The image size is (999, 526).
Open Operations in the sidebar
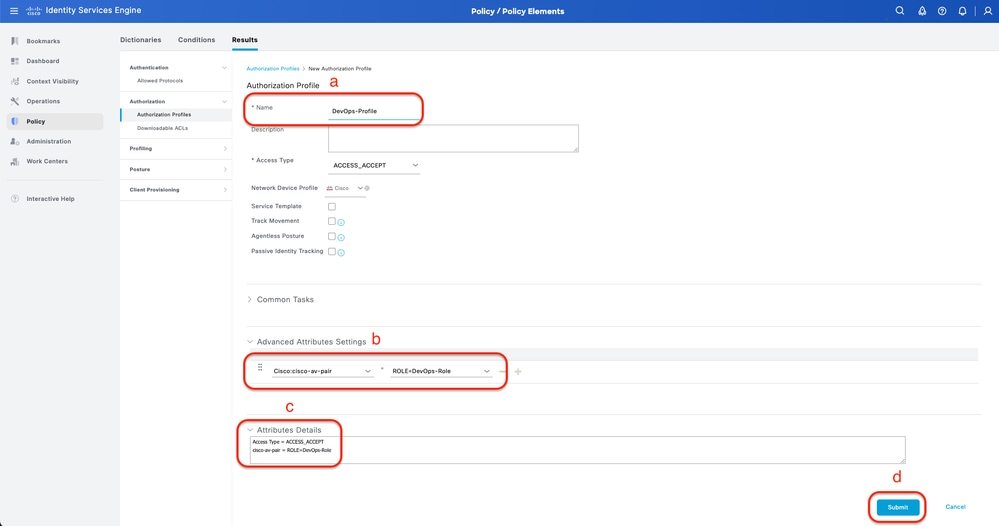(43, 101)
